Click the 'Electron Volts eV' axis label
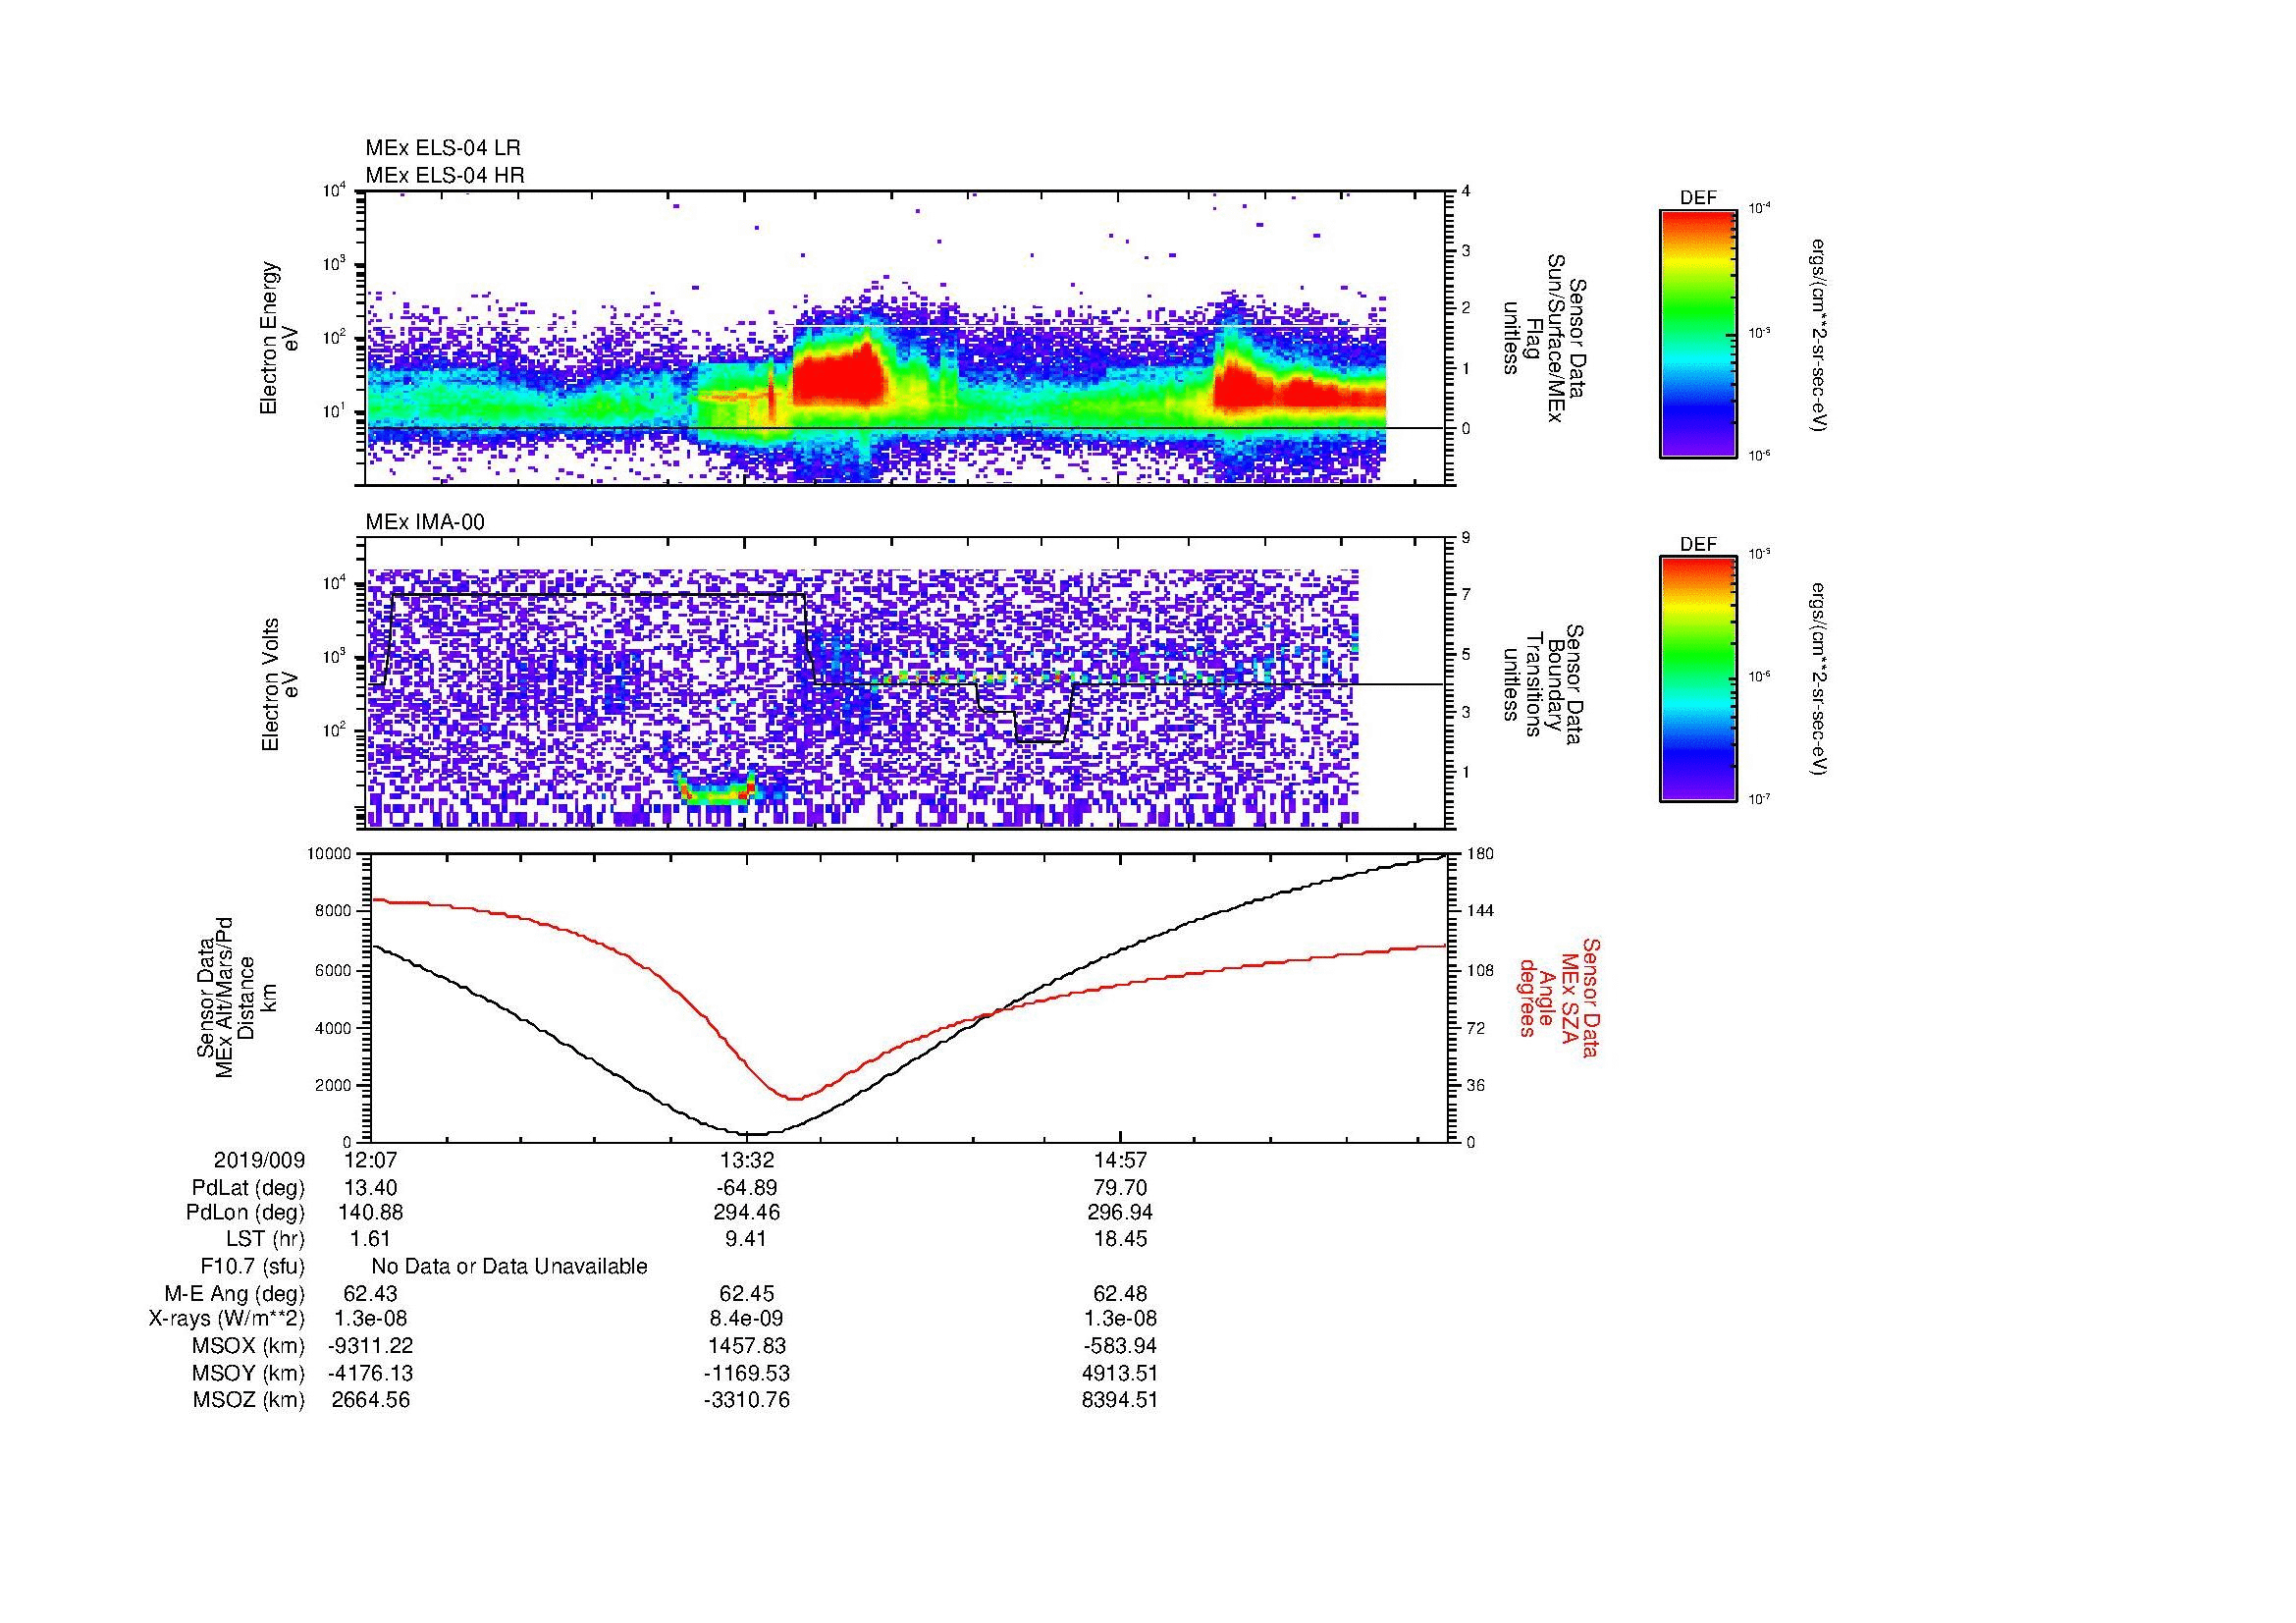Image resolution: width=2296 pixels, height=1623 pixels. pos(279,685)
